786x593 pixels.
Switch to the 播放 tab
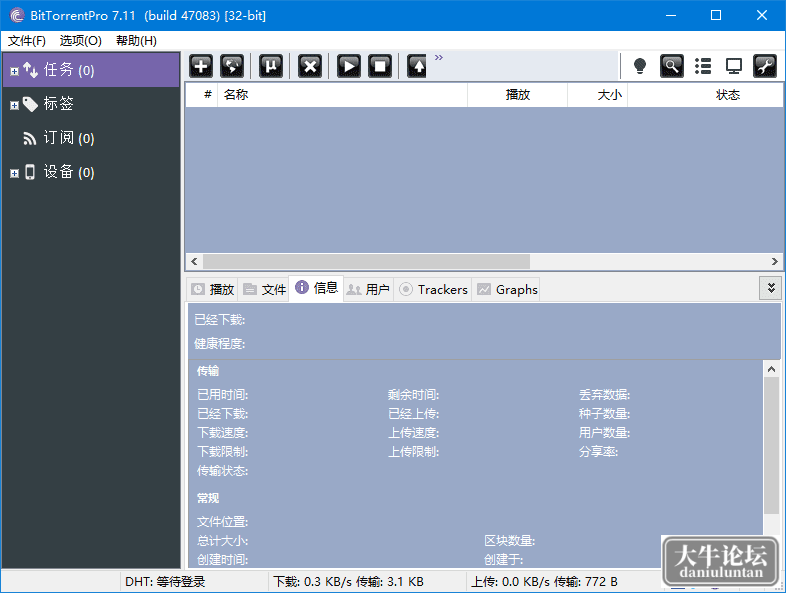(x=213, y=289)
